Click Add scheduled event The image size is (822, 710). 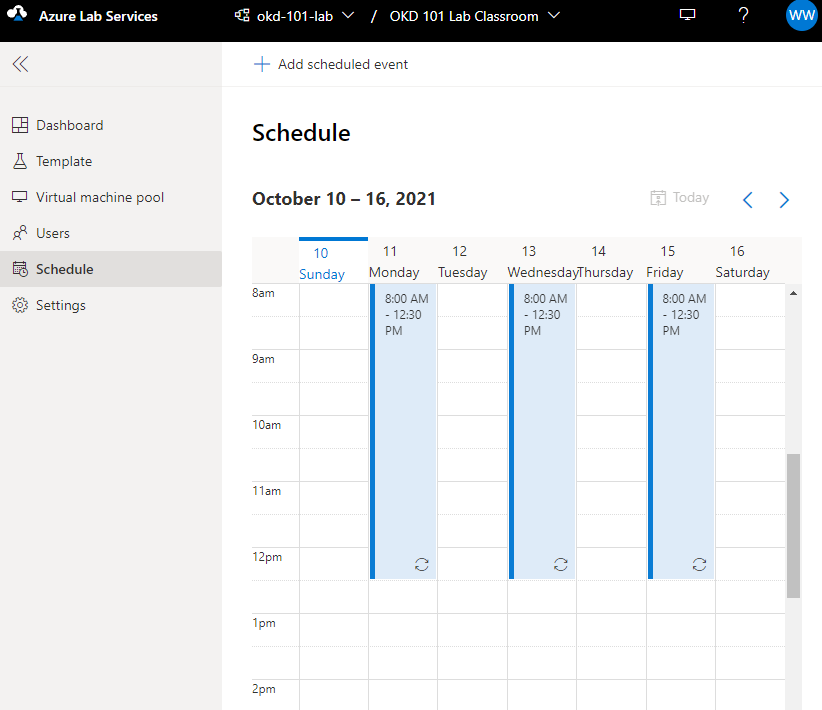(x=331, y=64)
